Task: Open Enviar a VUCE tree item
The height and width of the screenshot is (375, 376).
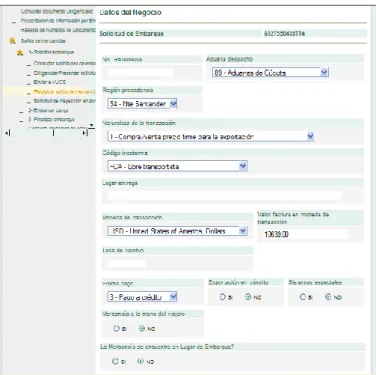Action: click(50, 82)
